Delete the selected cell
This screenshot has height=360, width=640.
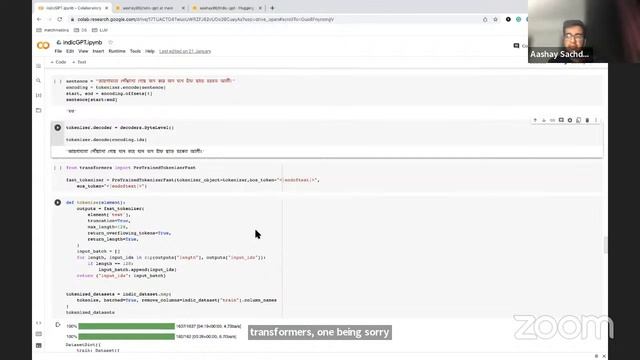pyautogui.click(x=587, y=120)
